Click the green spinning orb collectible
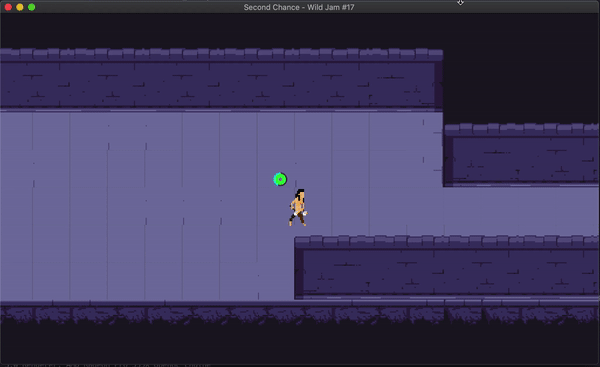 280,179
